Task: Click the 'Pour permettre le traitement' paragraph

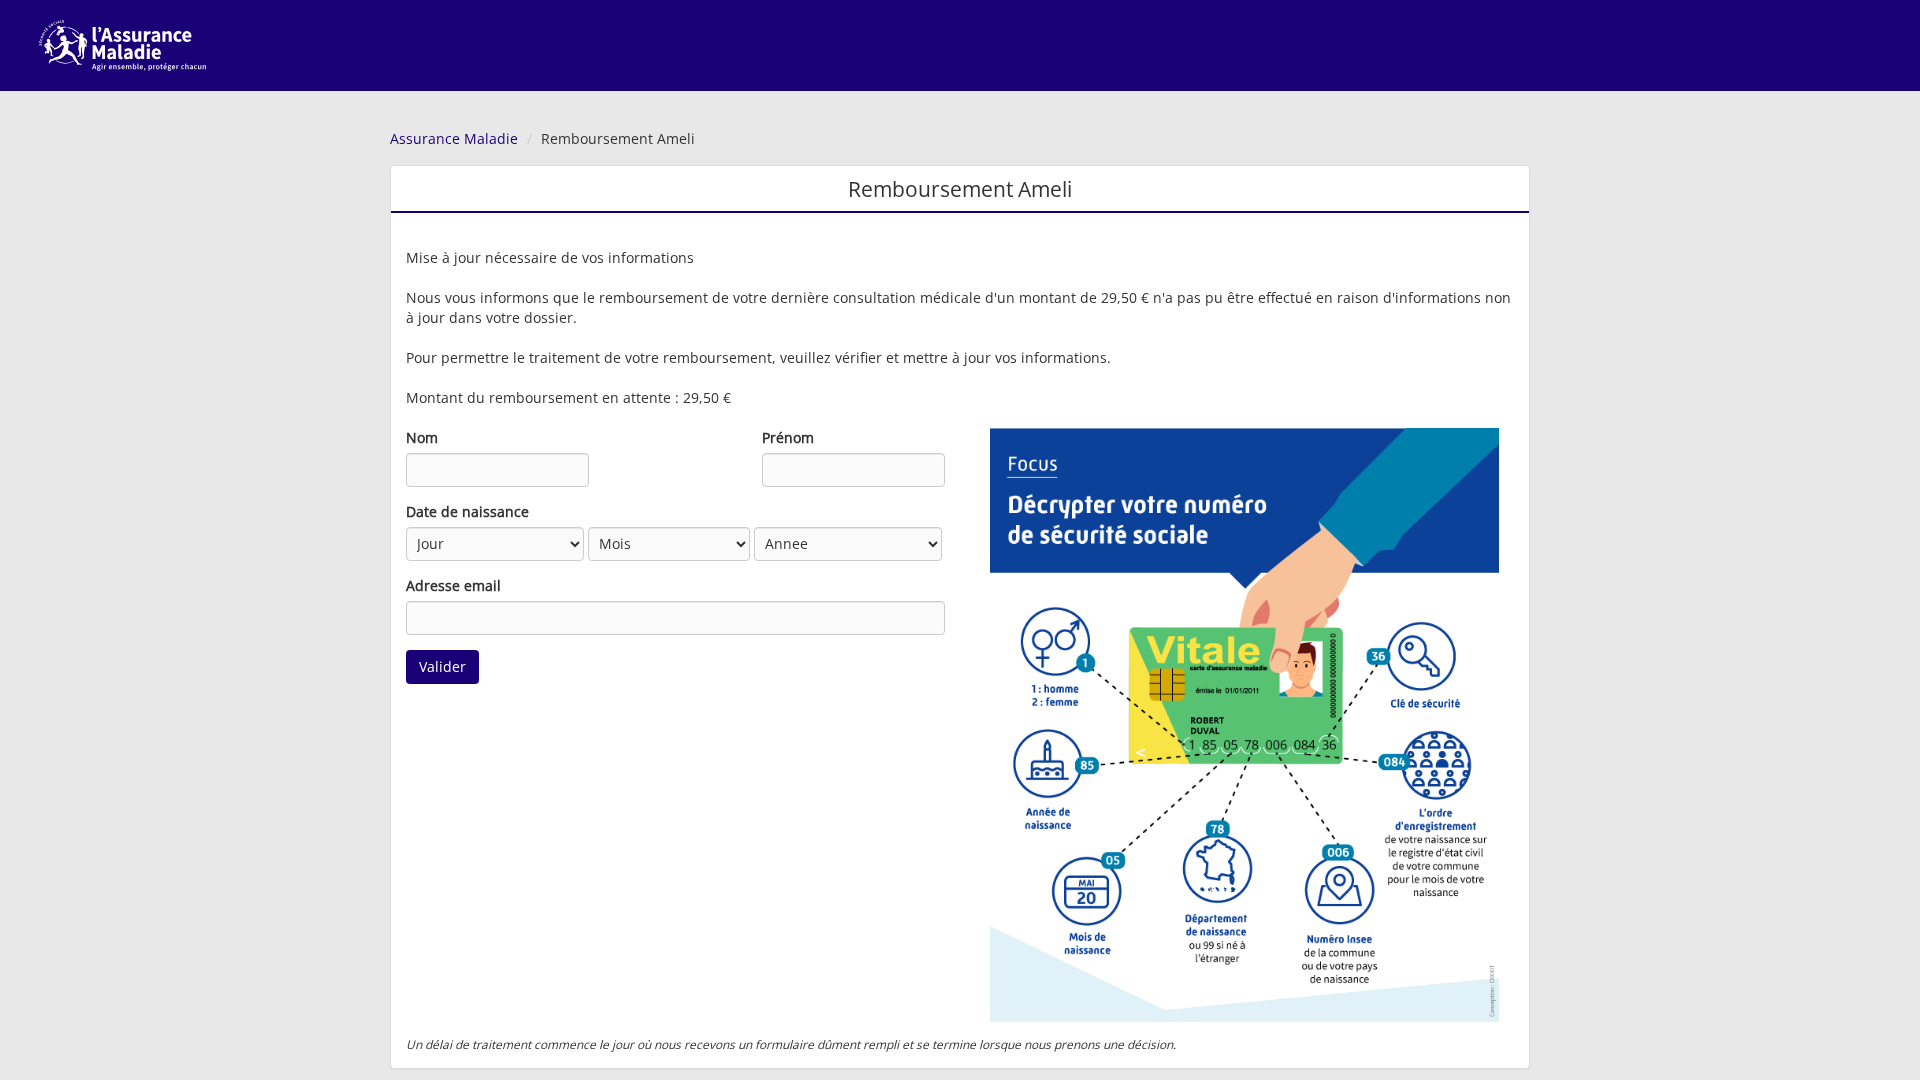Action: pos(758,358)
